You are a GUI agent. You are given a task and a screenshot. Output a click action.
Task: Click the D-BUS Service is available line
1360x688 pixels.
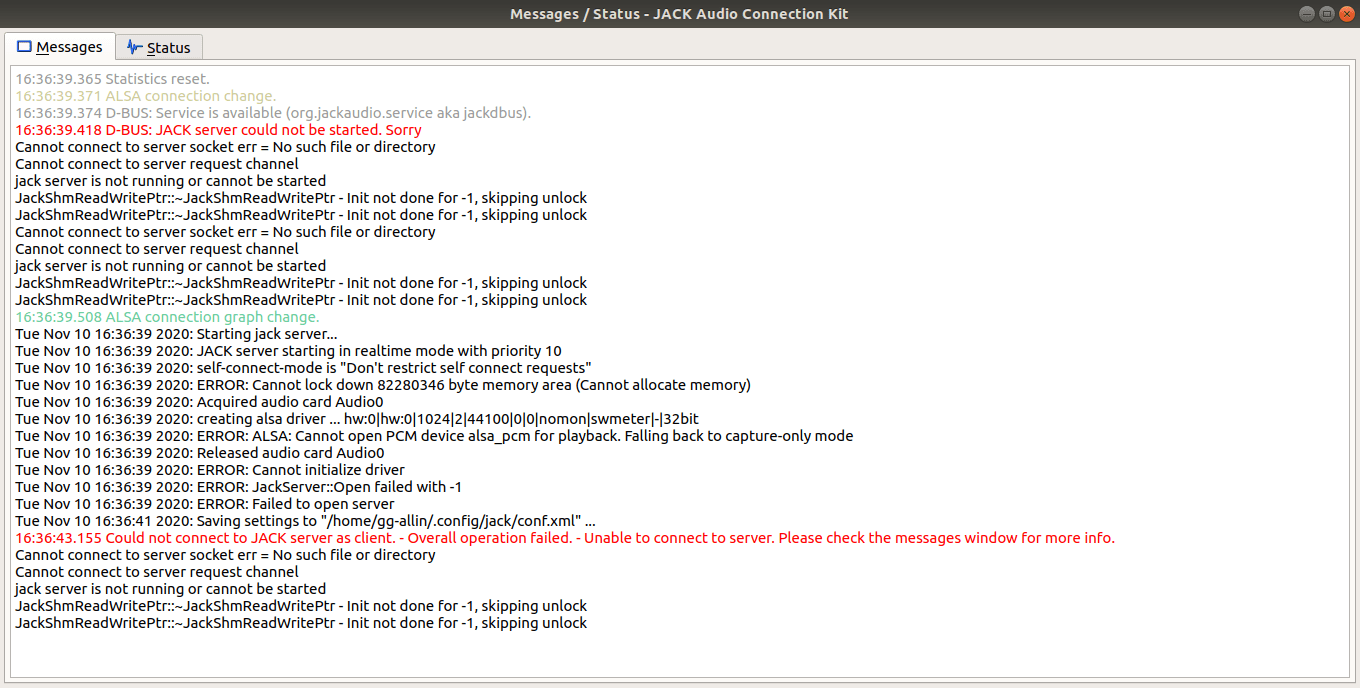[x=273, y=113]
